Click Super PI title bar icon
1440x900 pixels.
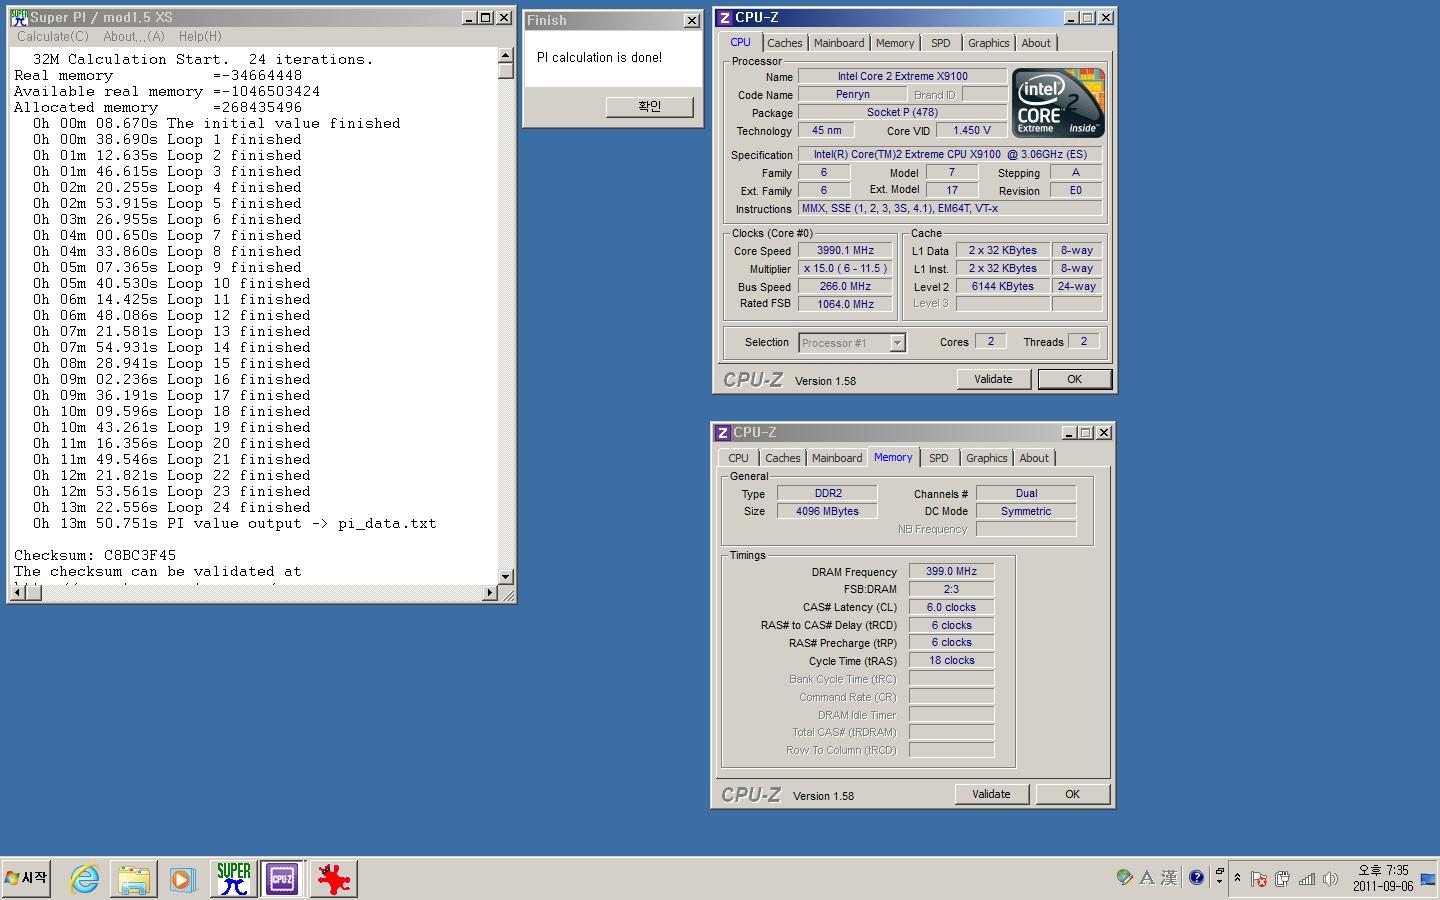[x=19, y=18]
